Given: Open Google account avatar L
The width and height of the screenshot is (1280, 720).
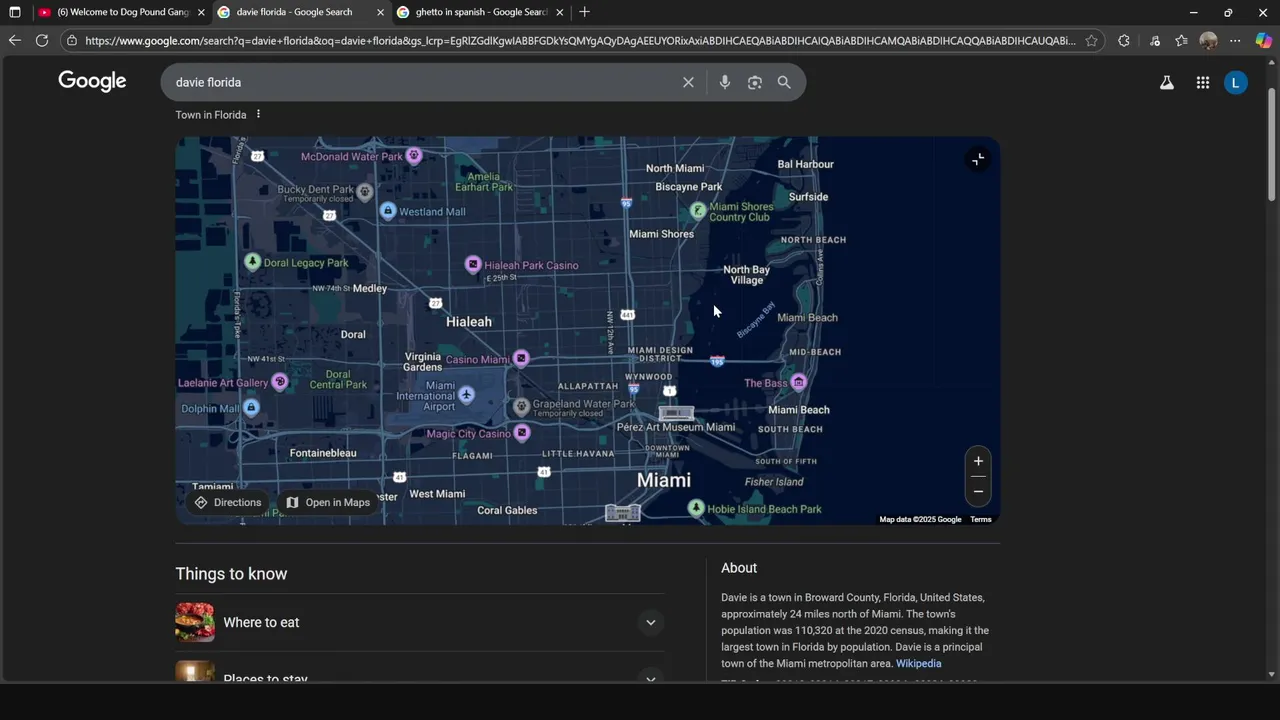Looking at the screenshot, I should pyautogui.click(x=1236, y=83).
